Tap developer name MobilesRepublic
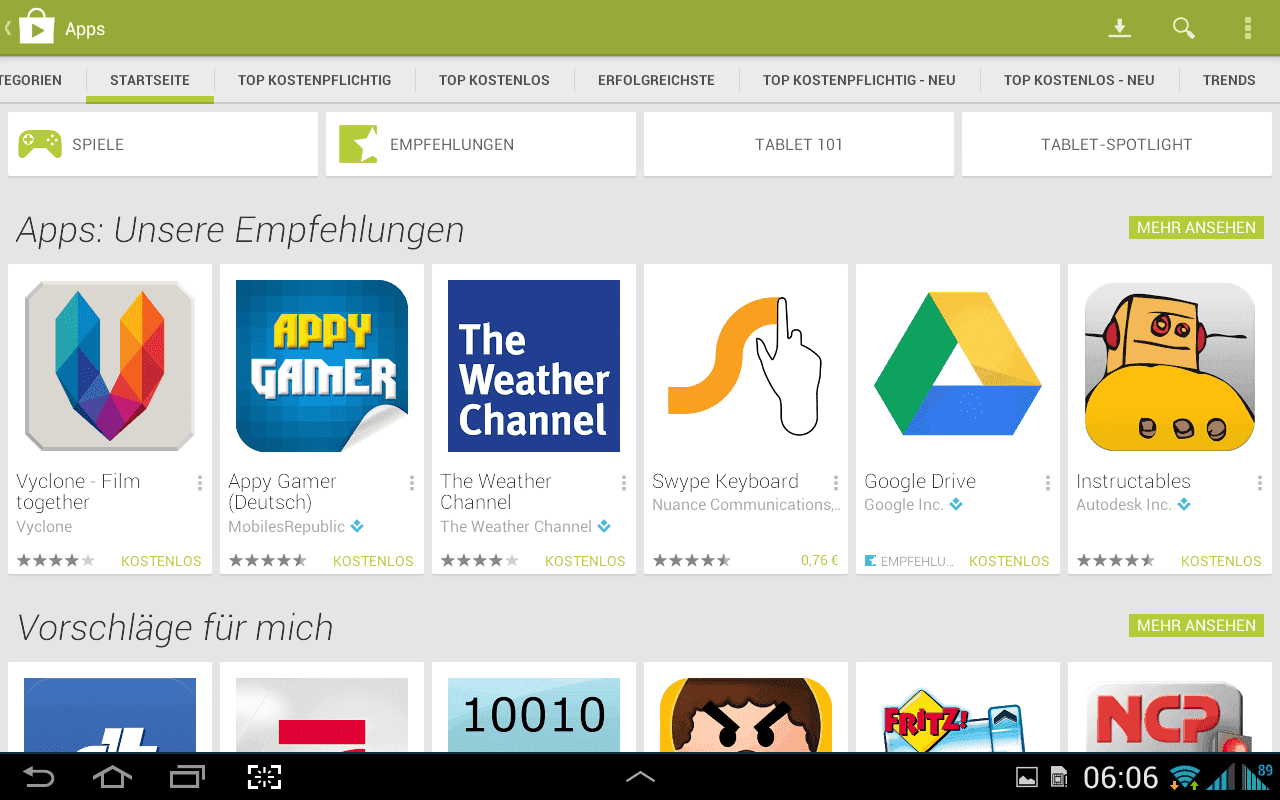Screen dimensions: 1280x800 pos(286,526)
